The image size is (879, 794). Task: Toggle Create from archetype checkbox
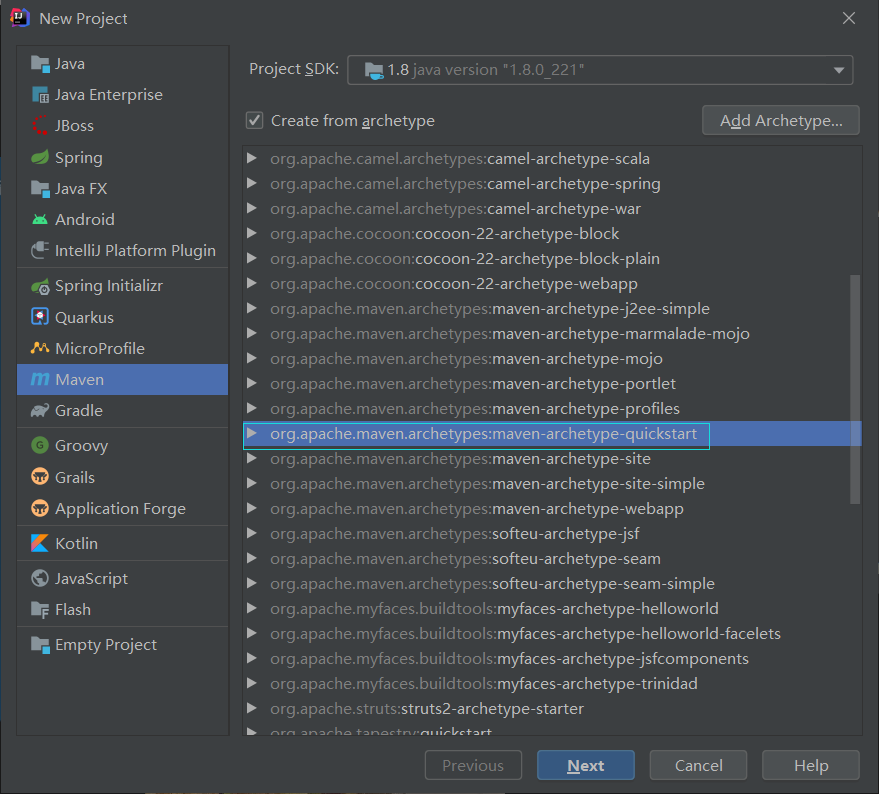click(x=255, y=121)
